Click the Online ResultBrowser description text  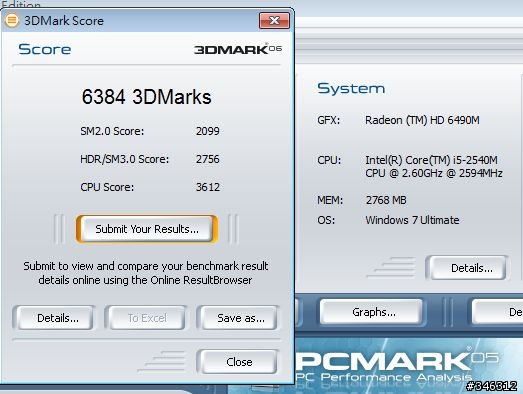coord(145,273)
